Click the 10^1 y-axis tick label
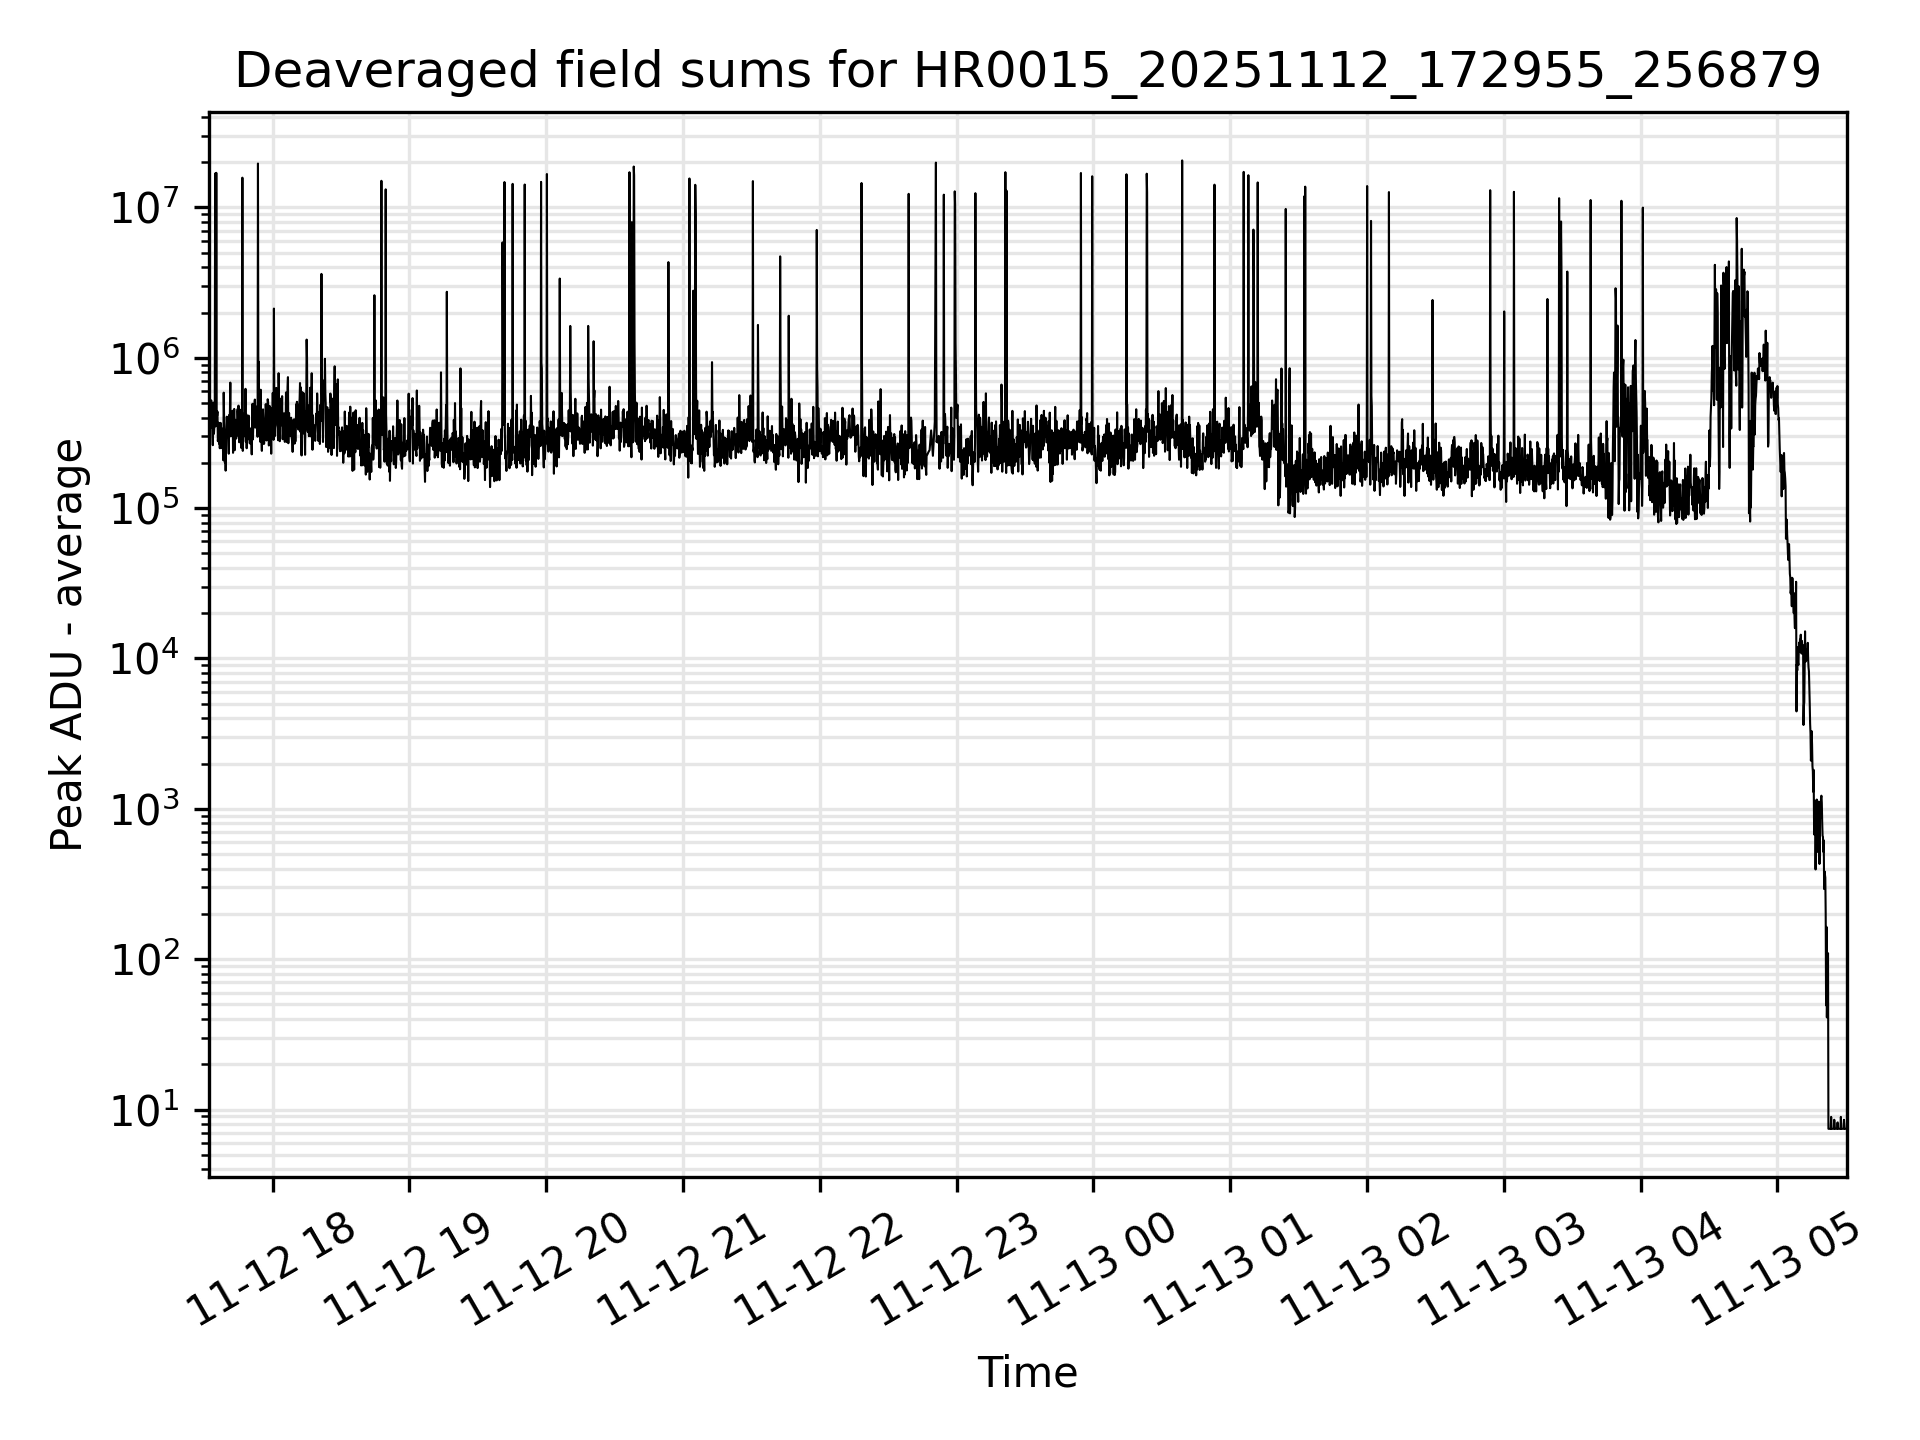This screenshot has height=1440, width=1920. 143,1110
